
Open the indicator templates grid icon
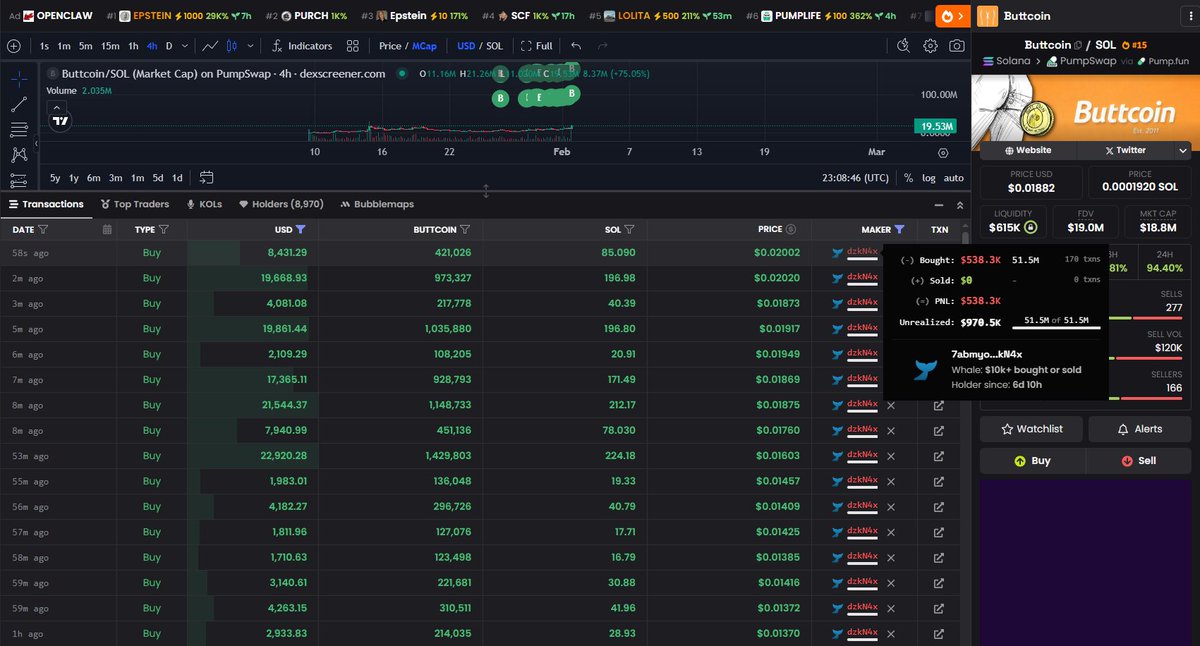(353, 46)
